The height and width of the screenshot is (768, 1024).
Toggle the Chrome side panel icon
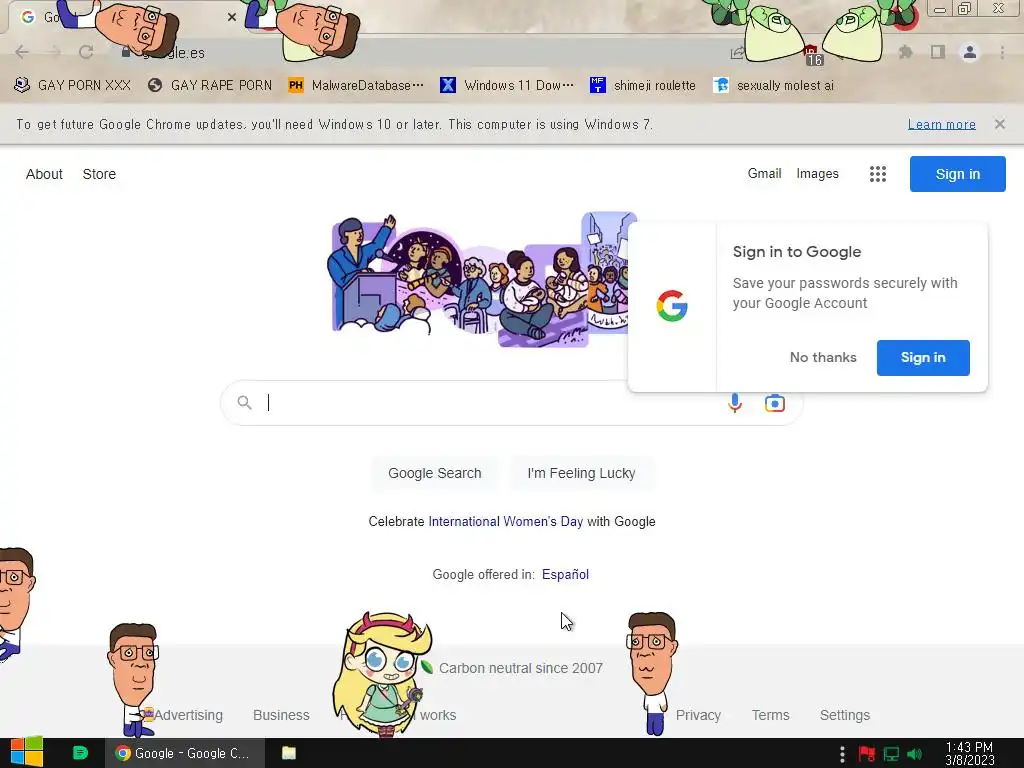coord(938,52)
